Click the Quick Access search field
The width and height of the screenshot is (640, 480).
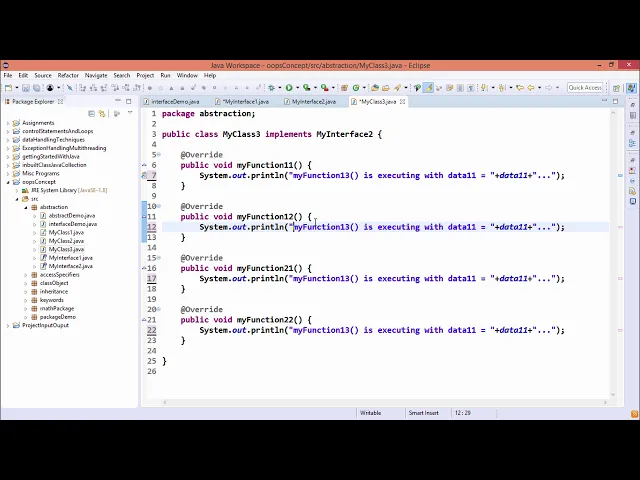pyautogui.click(x=585, y=88)
